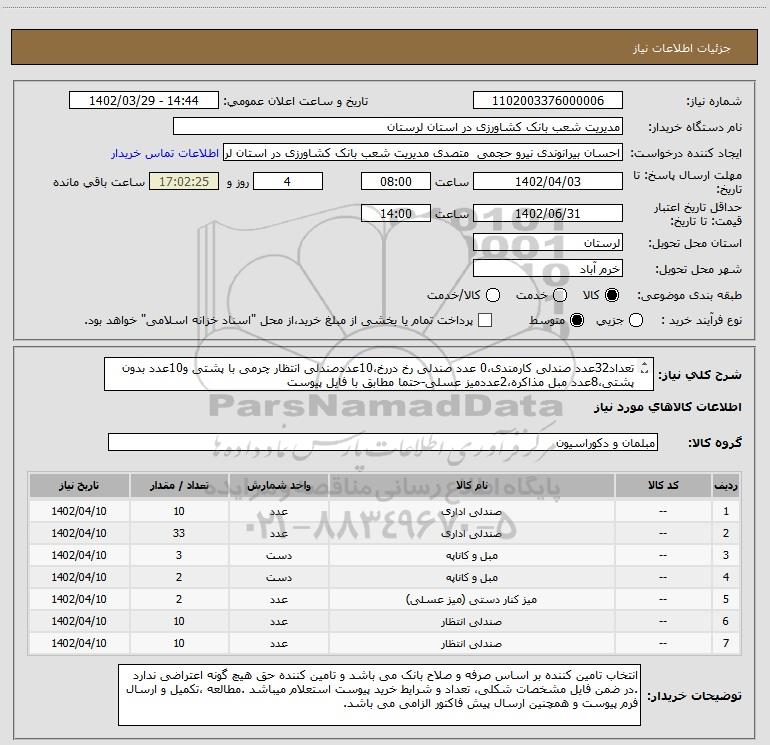Click the نام کالا column header

pyautogui.click(x=471, y=485)
